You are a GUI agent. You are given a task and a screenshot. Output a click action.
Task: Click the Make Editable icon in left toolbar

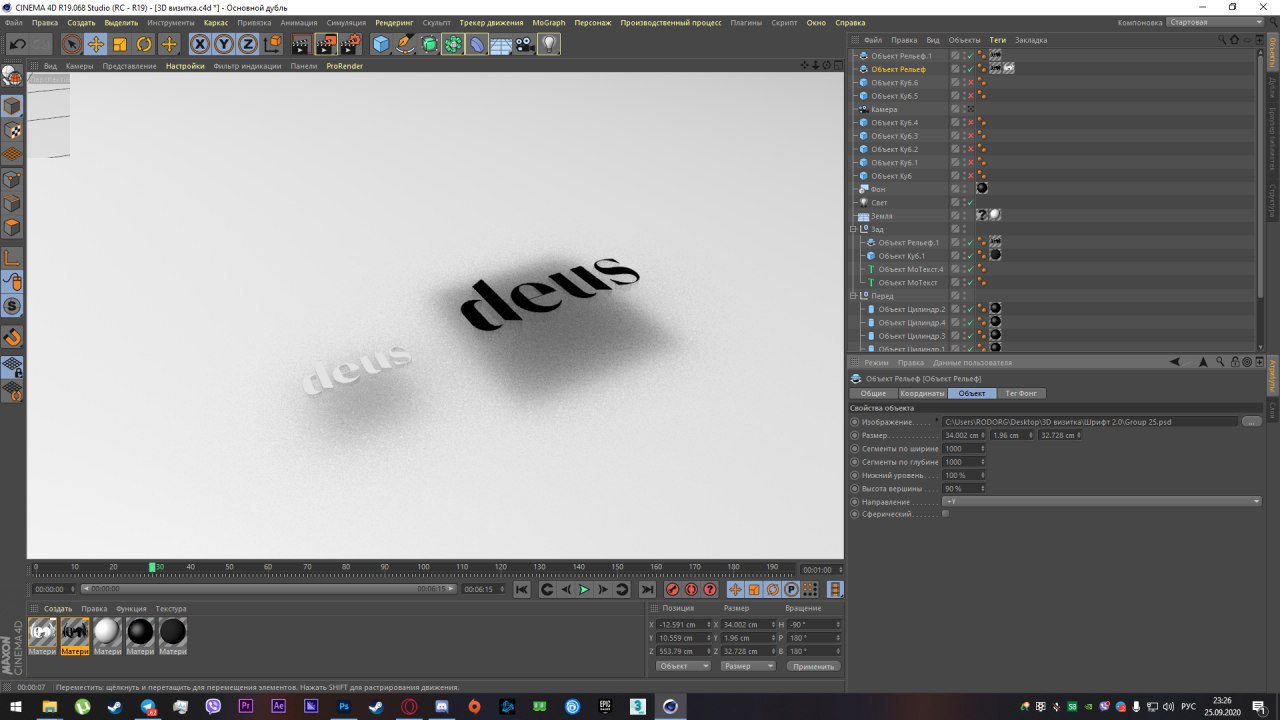(12, 76)
